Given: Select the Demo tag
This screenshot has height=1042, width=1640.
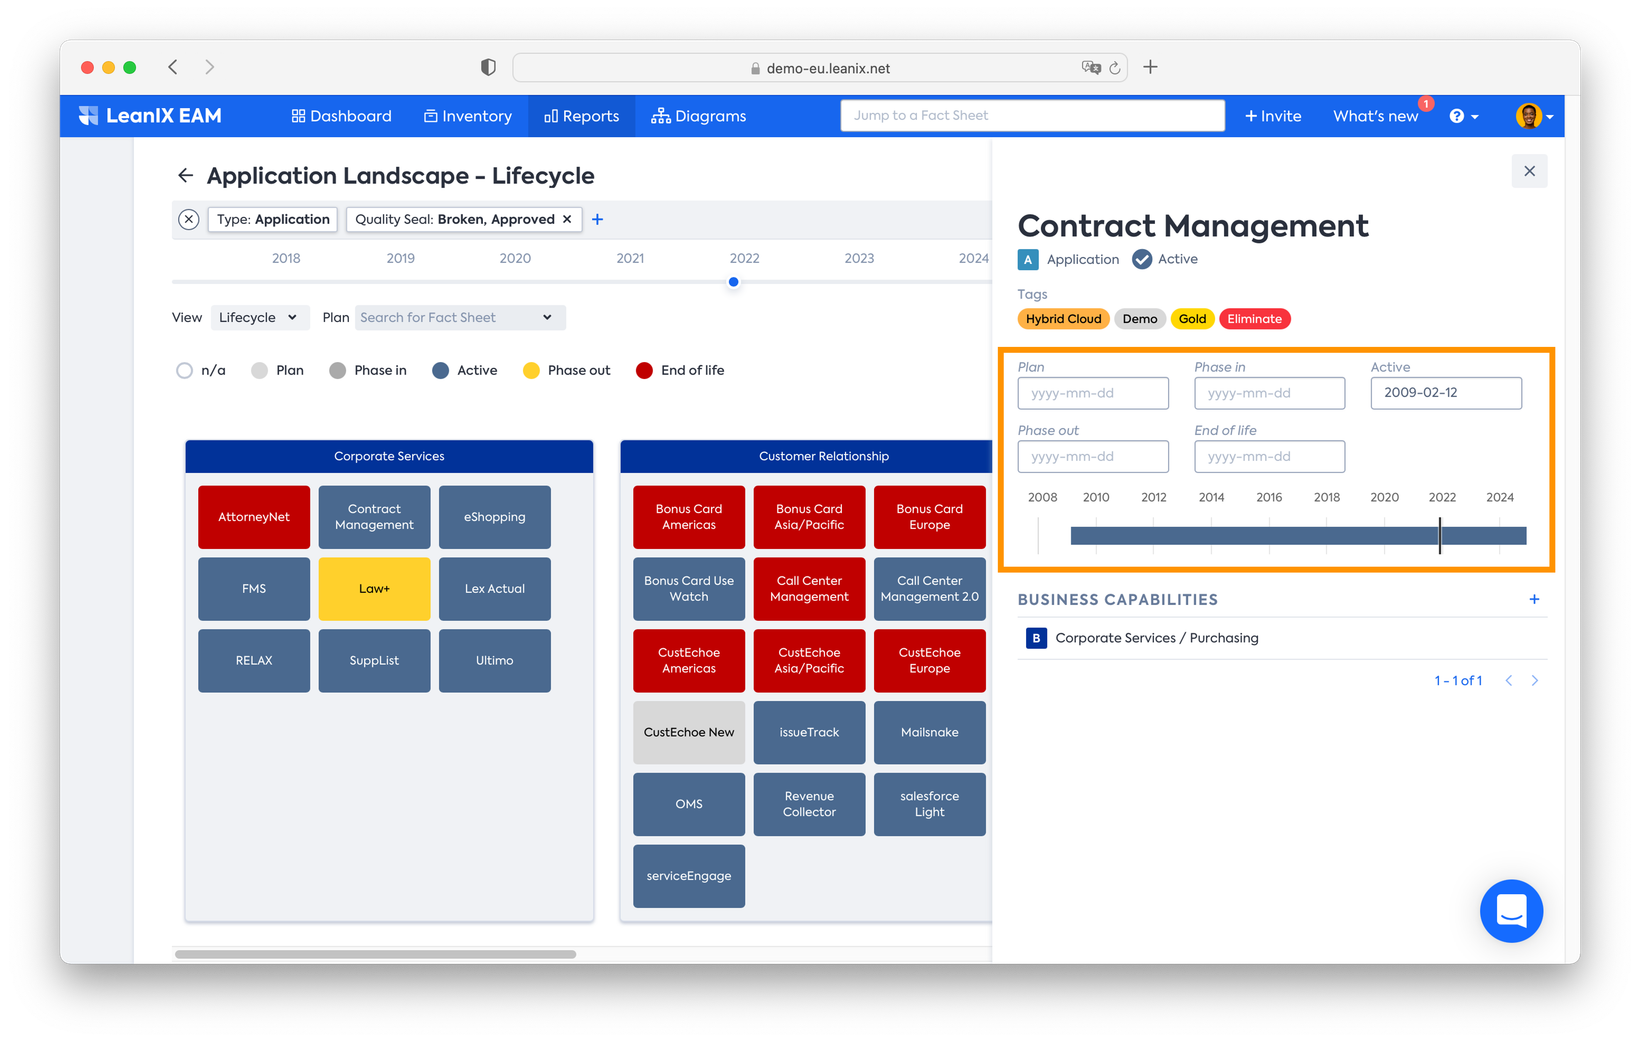Looking at the screenshot, I should click(1140, 319).
